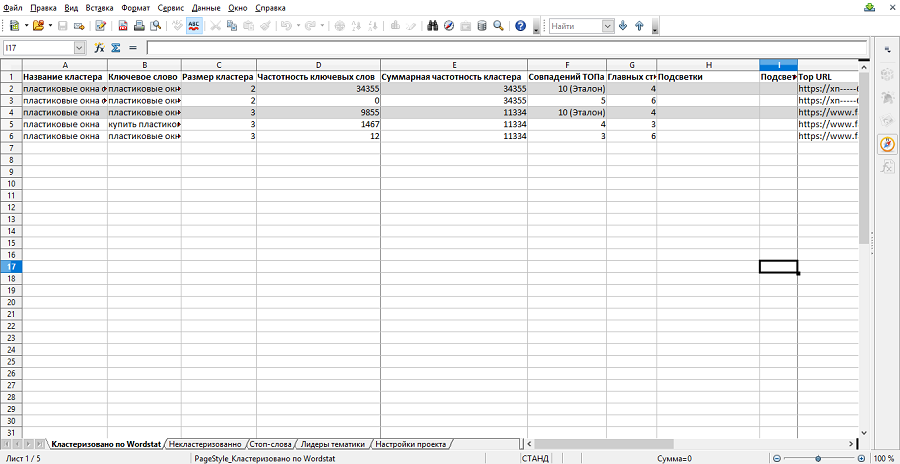Open the Сервис menu
This screenshot has width=900, height=464.
172,8
